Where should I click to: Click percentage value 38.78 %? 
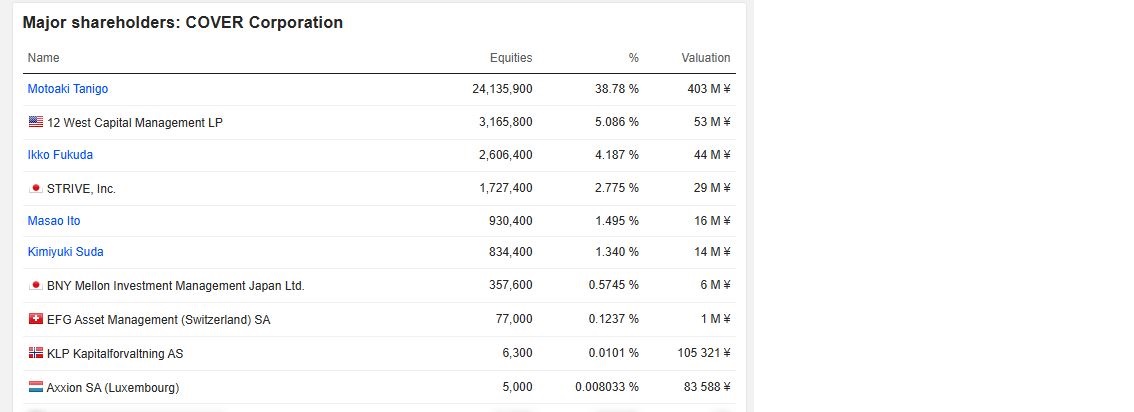(x=617, y=89)
